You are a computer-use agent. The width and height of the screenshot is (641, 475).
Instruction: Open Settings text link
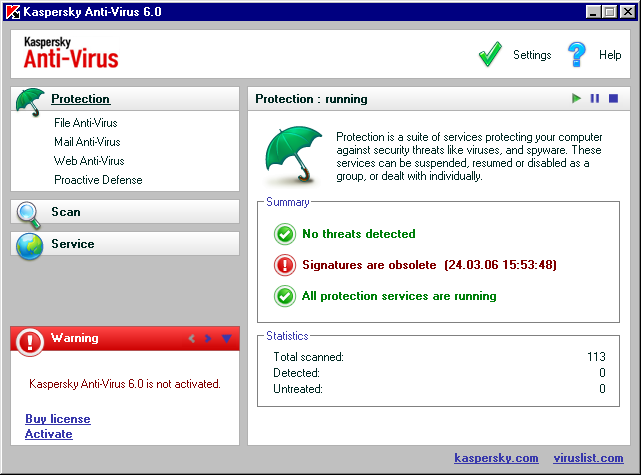coord(532,55)
